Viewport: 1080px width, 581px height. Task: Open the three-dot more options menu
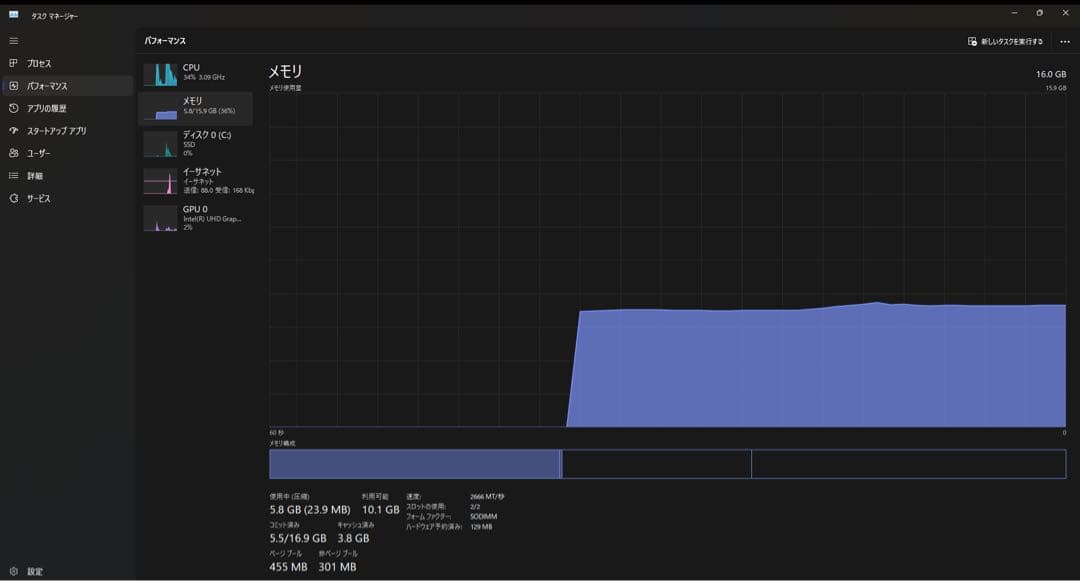[x=1064, y=41]
